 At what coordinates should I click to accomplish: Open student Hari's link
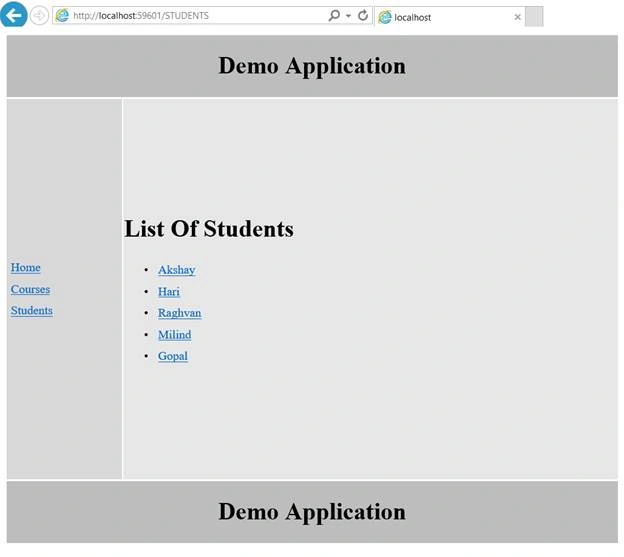tap(169, 292)
